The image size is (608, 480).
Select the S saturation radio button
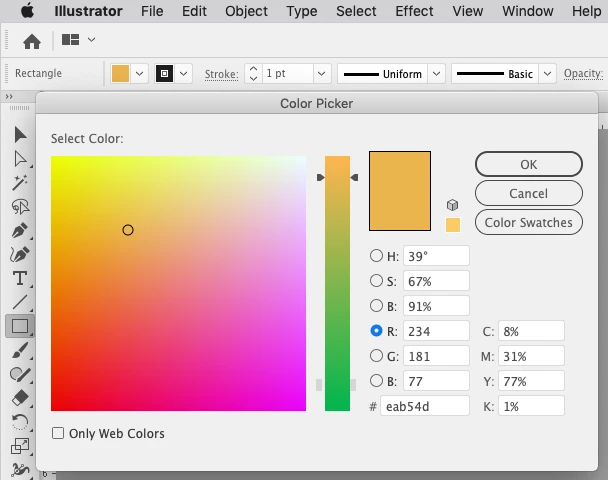pos(376,281)
